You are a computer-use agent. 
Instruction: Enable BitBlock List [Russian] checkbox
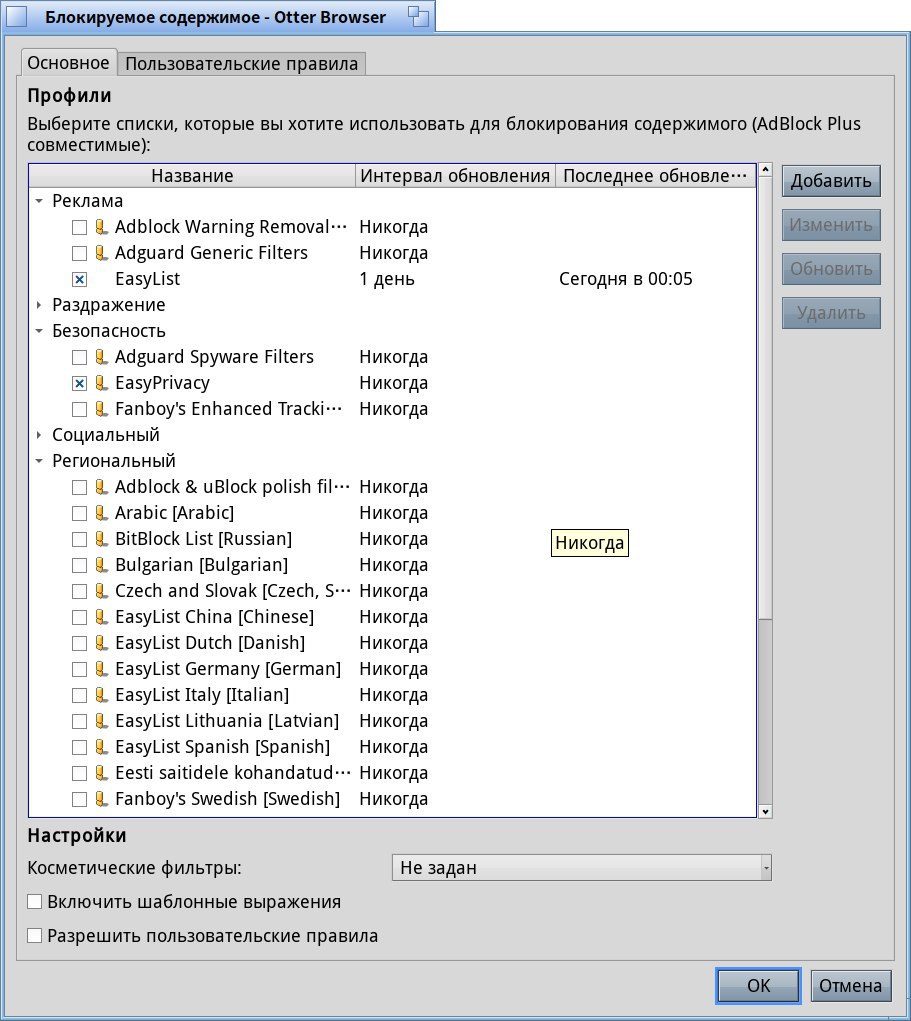pyautogui.click(x=79, y=540)
